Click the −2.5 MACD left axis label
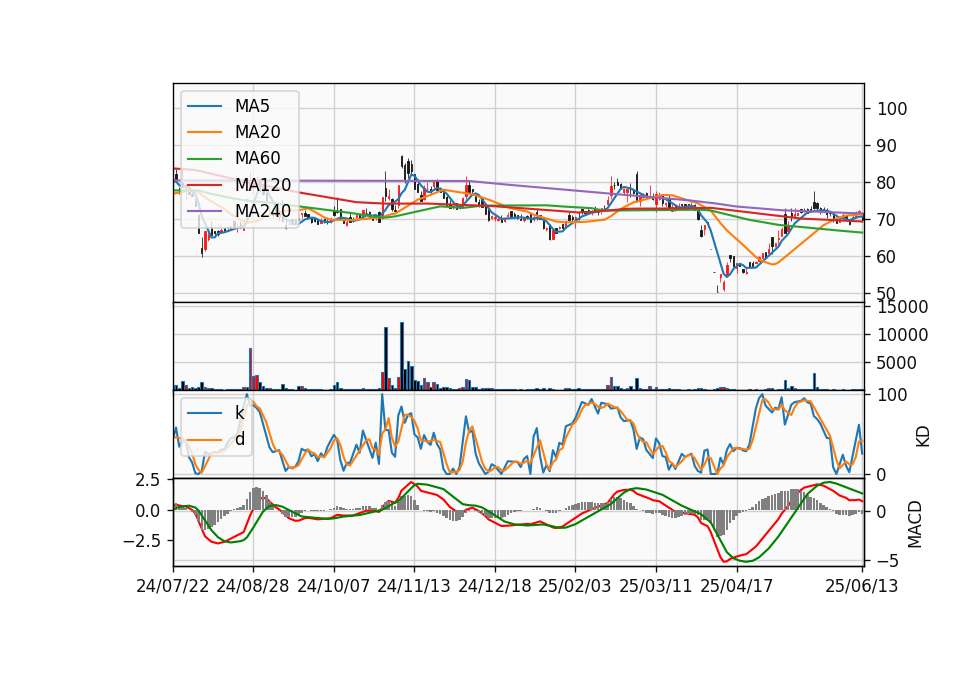Screen dimensions: 960x690 tap(141, 541)
